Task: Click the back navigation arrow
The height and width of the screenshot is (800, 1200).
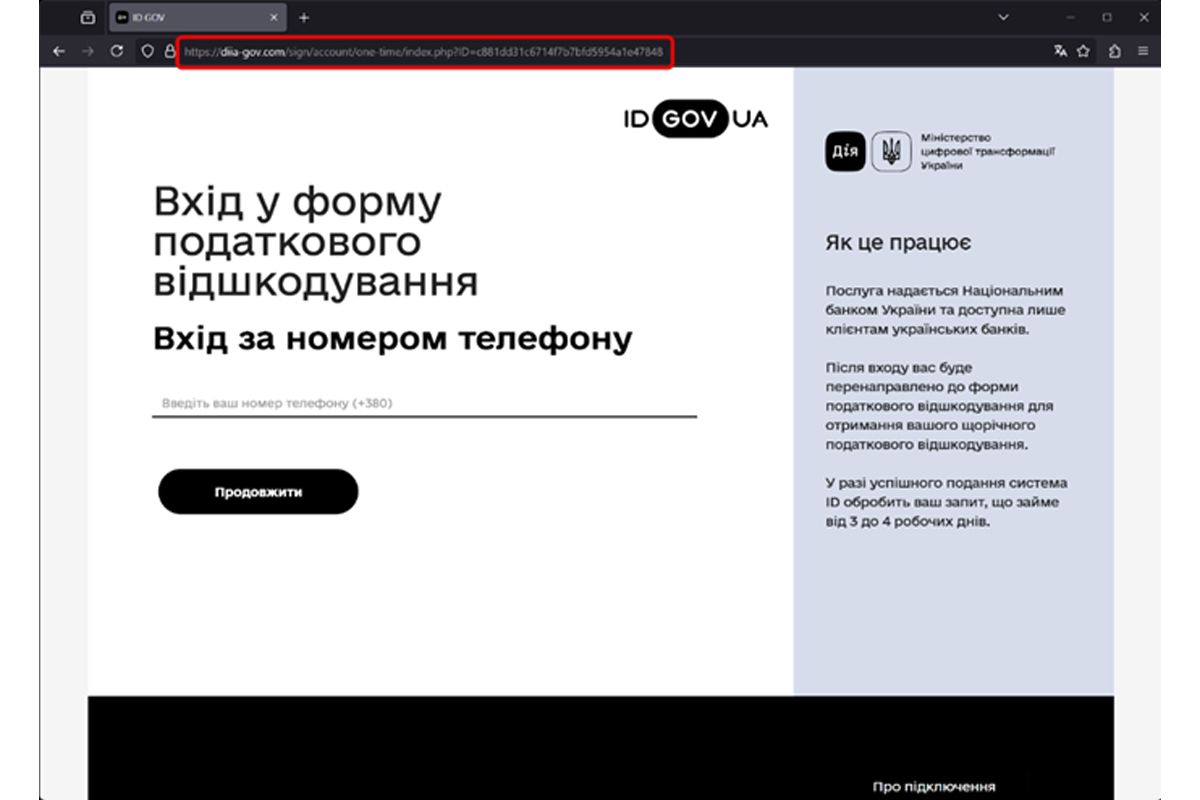Action: tap(57, 50)
